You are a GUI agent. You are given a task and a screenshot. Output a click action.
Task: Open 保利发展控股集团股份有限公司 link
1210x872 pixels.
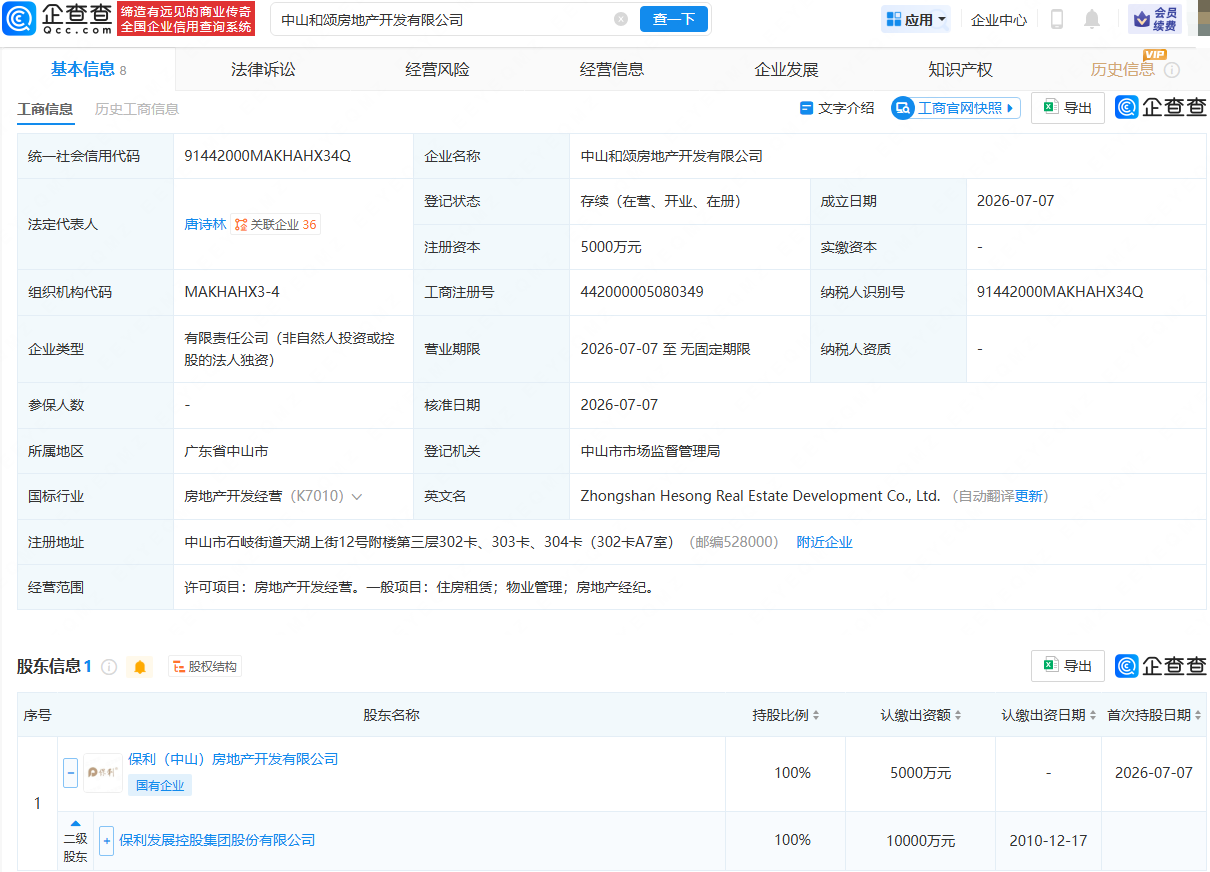click(x=217, y=840)
